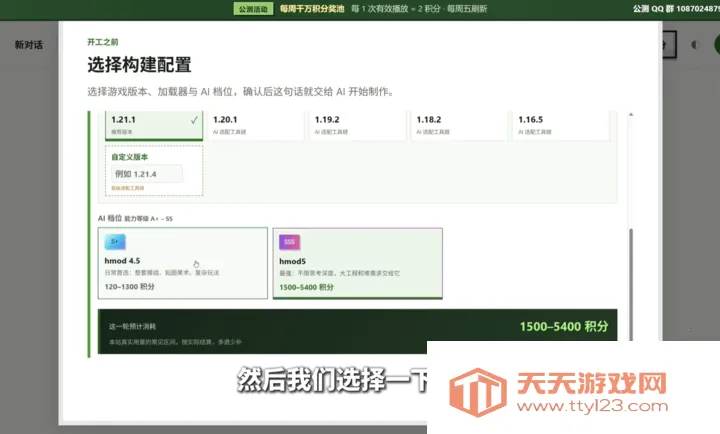Click the checkmark on version 1.21.1
This screenshot has width=720, height=434.
click(x=194, y=120)
